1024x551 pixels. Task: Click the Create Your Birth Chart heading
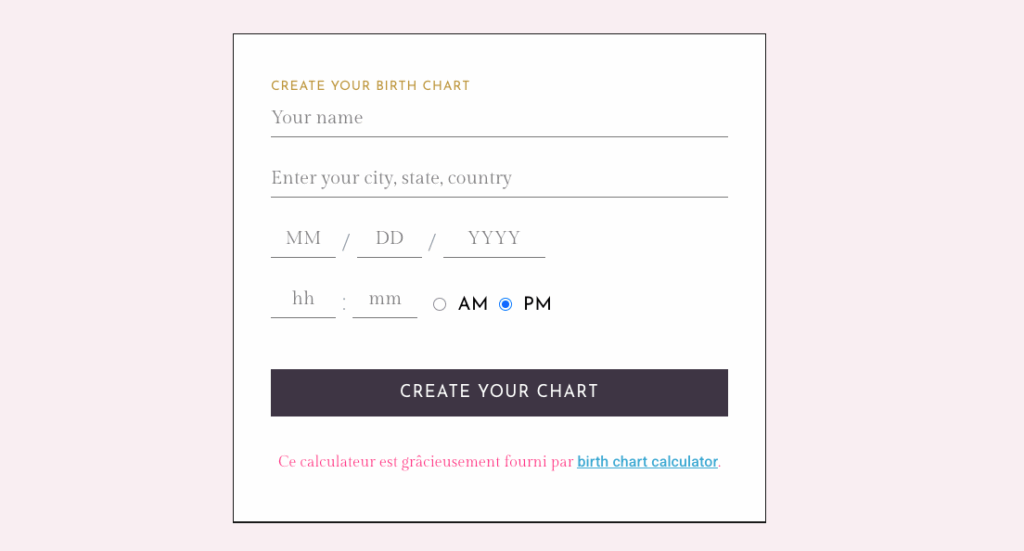click(x=370, y=86)
